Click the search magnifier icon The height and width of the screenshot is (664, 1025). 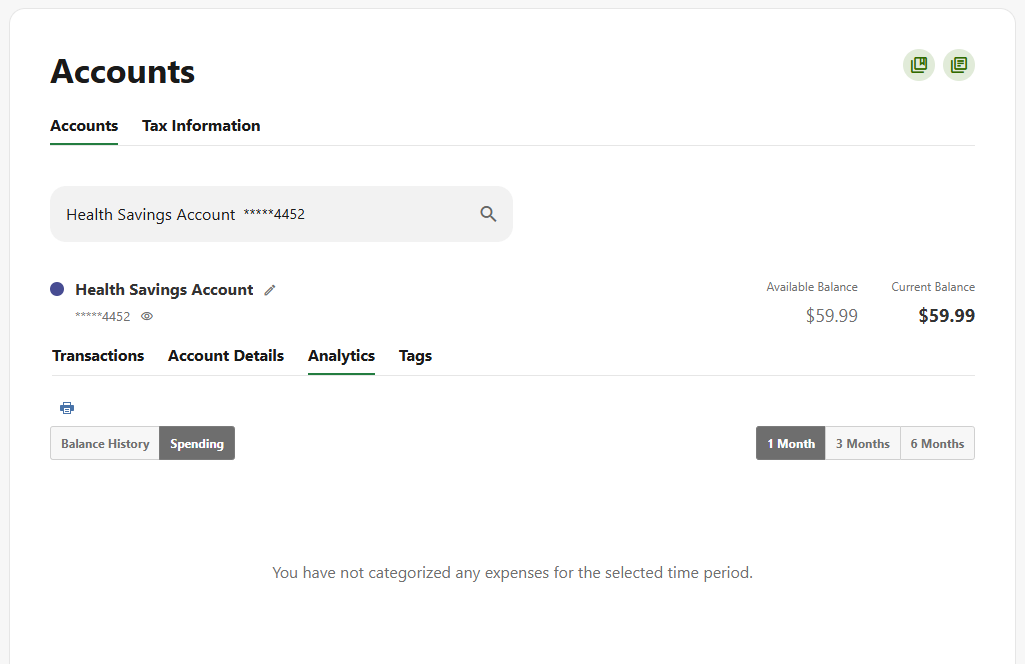coord(488,214)
